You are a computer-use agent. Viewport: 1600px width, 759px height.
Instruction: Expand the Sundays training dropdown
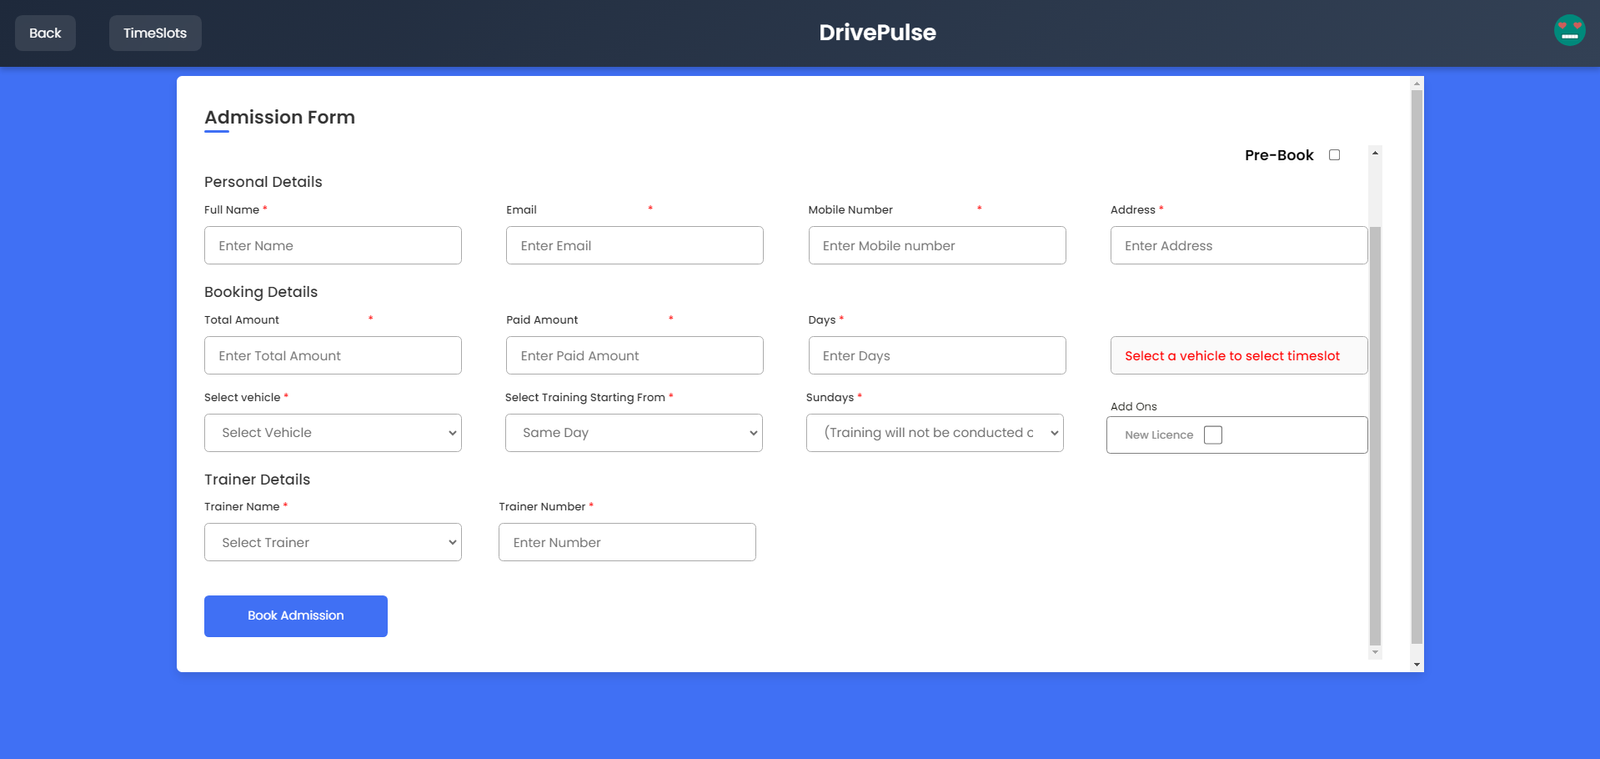[935, 433]
